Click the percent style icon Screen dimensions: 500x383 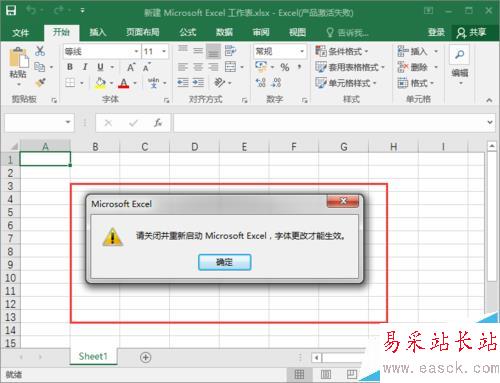[285, 67]
